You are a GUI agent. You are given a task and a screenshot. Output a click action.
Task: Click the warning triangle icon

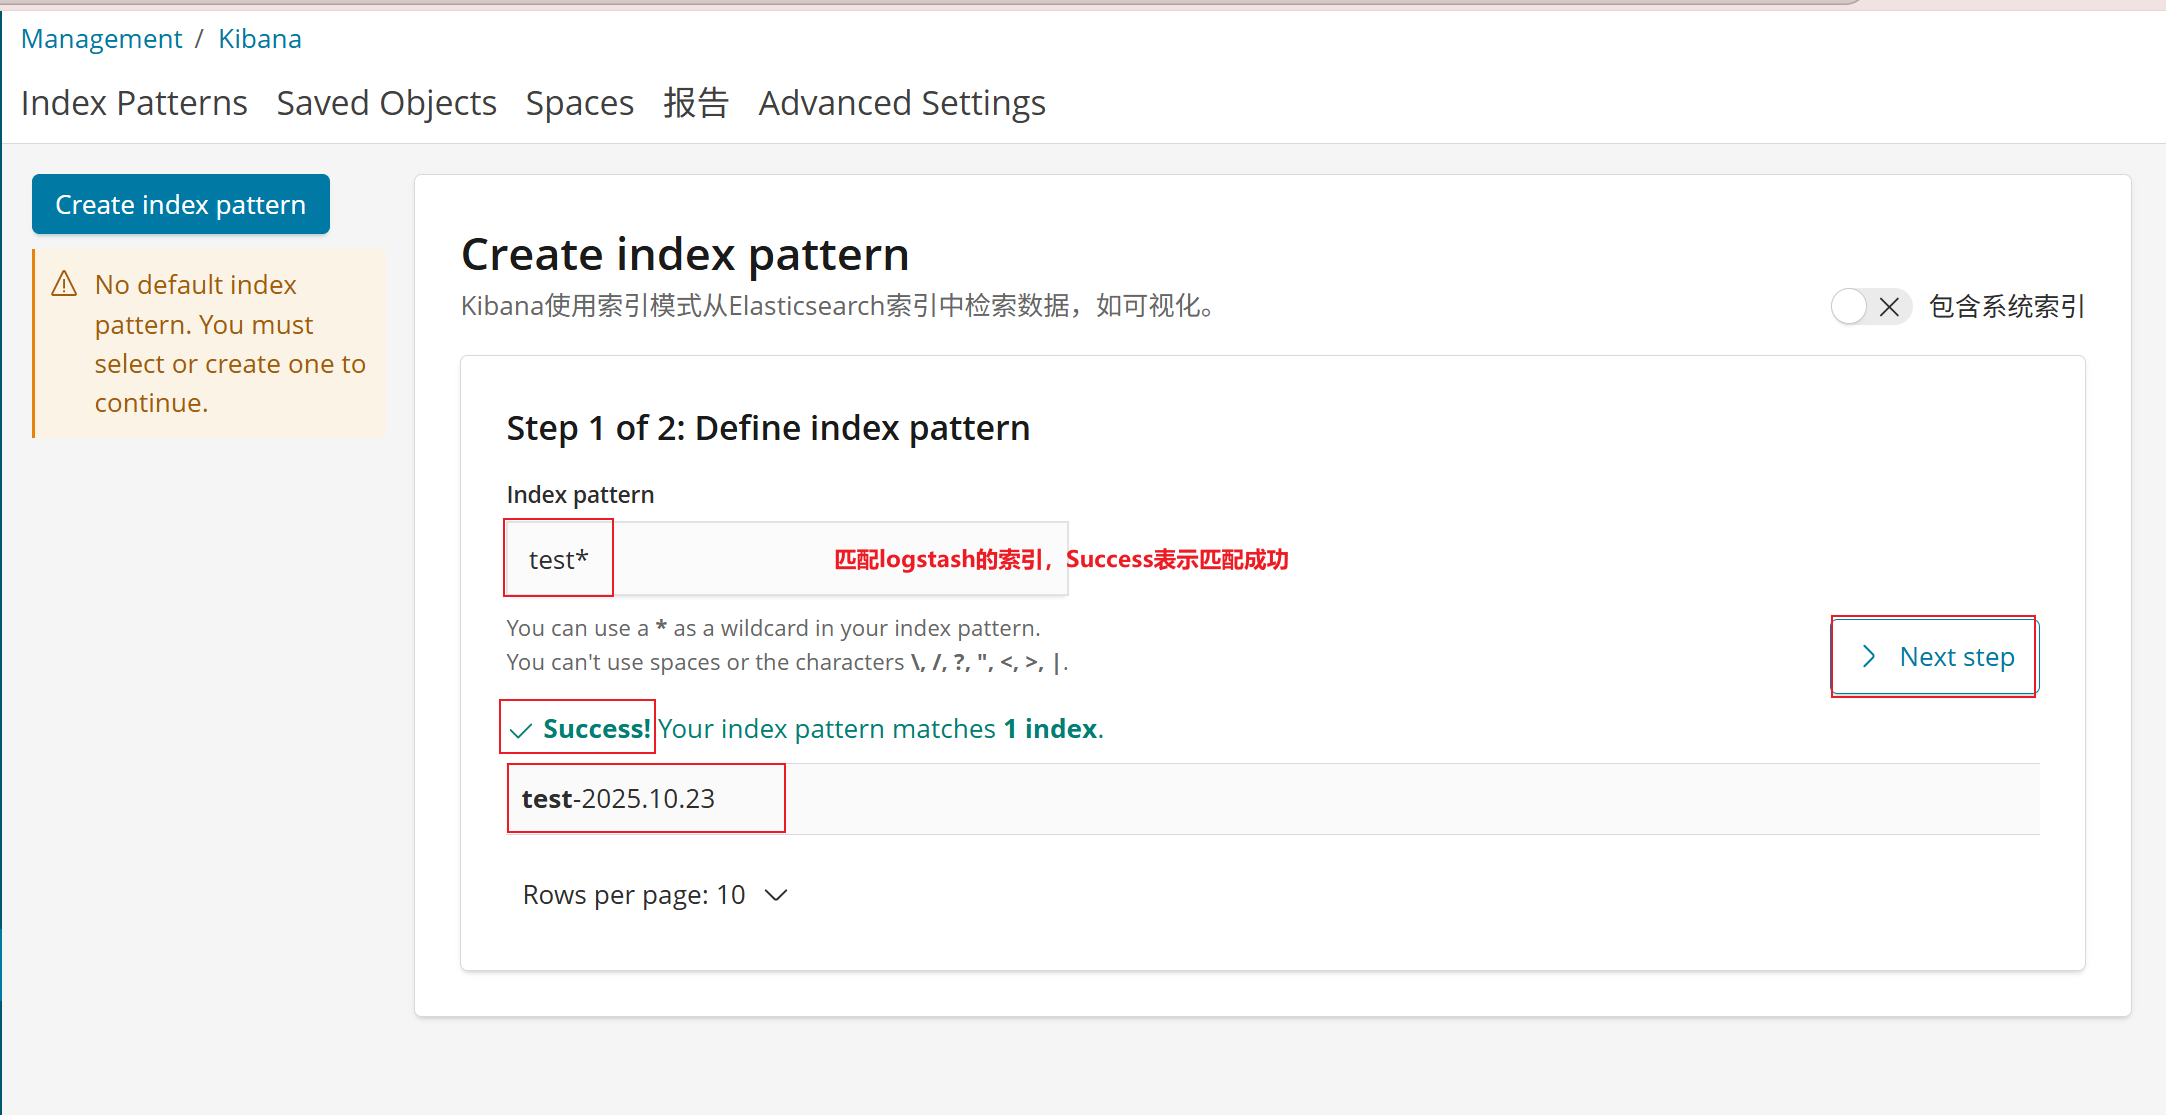coord(64,285)
